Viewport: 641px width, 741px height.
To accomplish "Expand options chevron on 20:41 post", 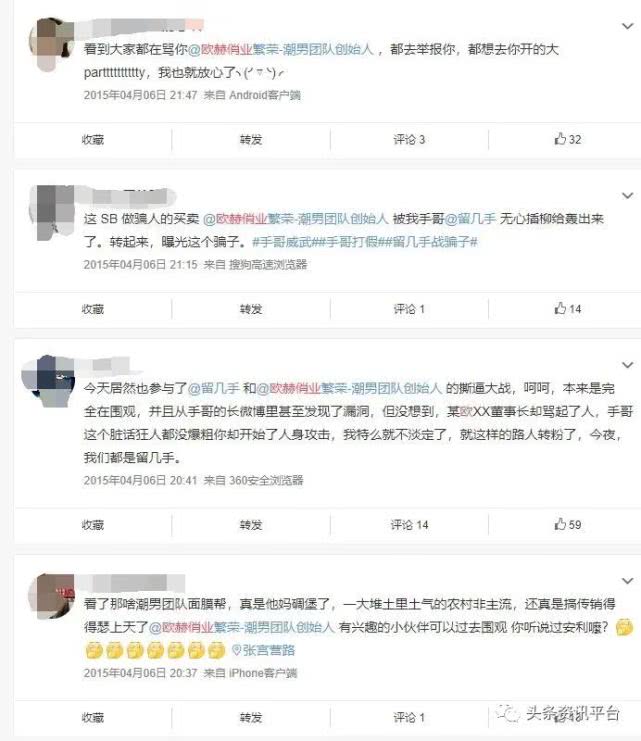I will 627,365.
